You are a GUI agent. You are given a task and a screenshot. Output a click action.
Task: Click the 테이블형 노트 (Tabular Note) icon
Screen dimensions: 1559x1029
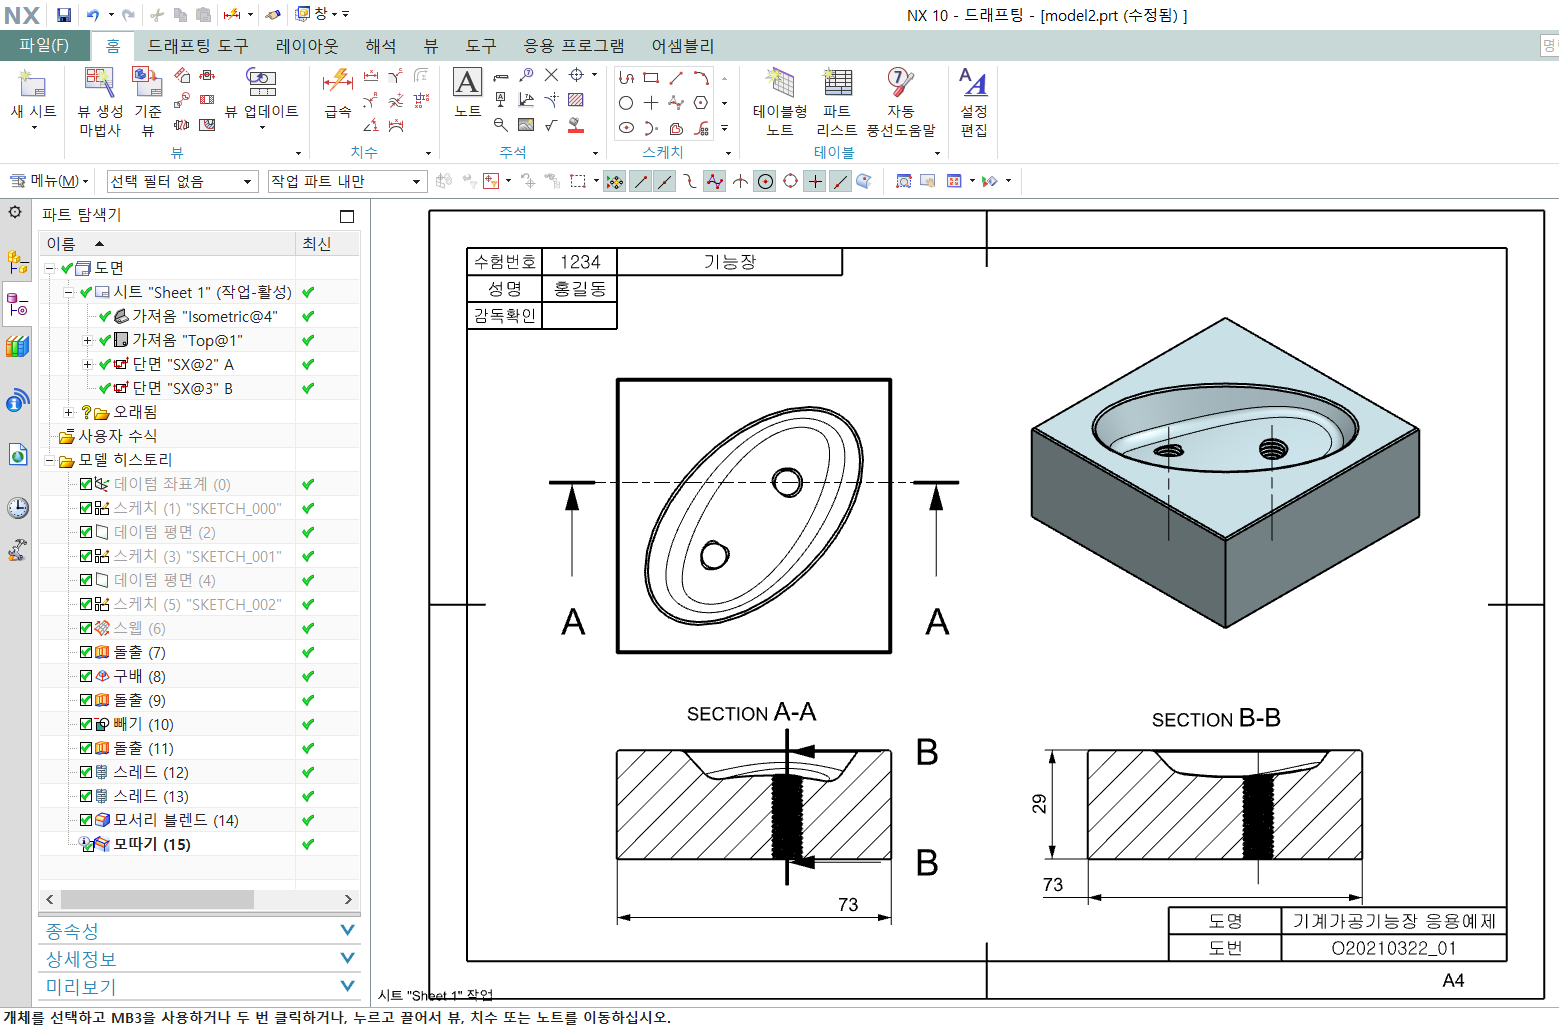(x=780, y=82)
